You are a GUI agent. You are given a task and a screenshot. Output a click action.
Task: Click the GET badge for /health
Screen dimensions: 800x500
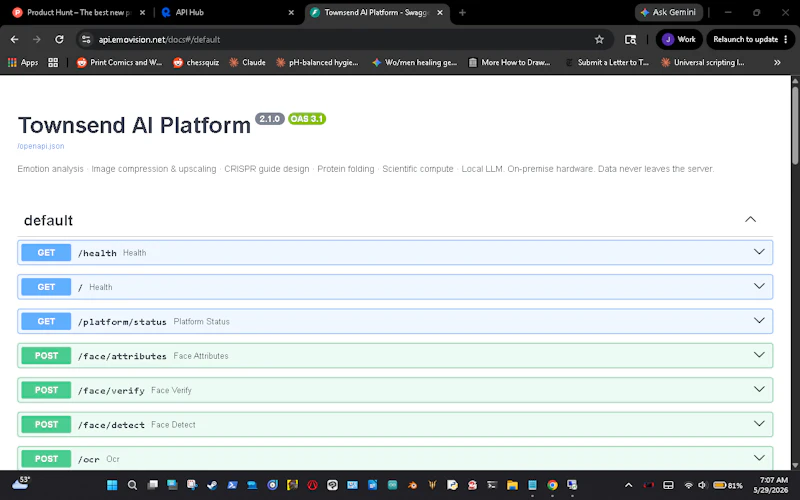46,253
